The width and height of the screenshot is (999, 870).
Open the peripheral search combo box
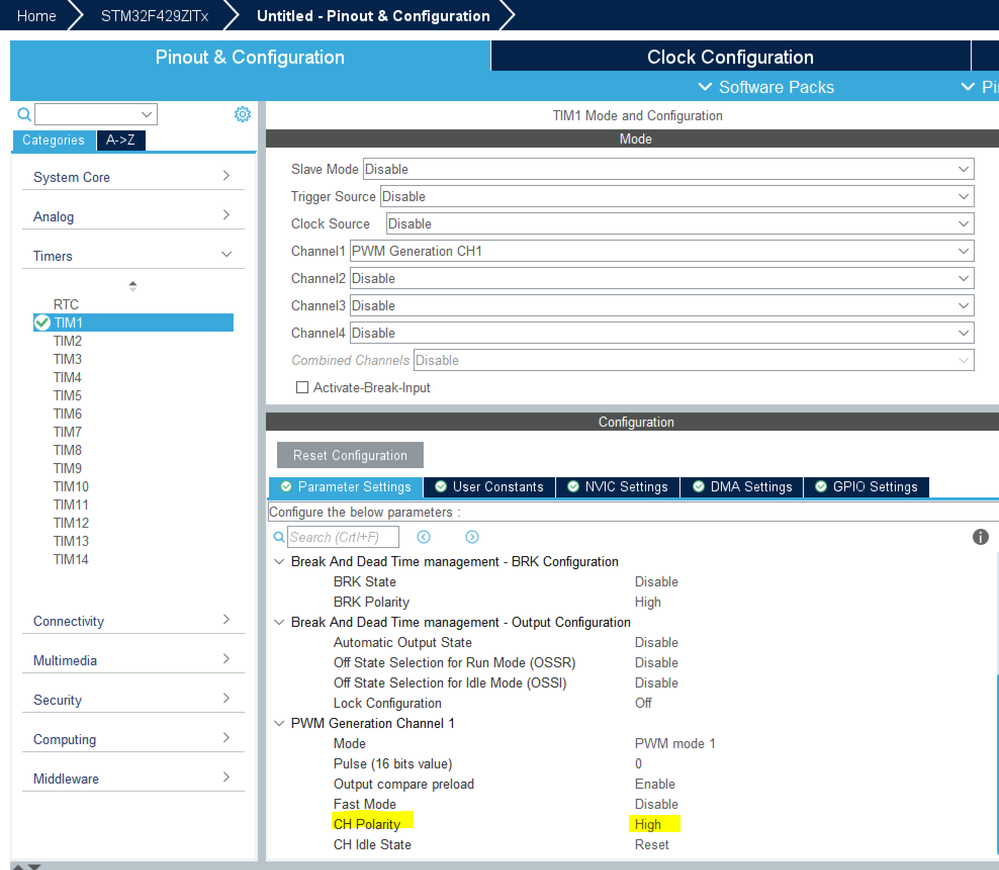click(x=96, y=114)
